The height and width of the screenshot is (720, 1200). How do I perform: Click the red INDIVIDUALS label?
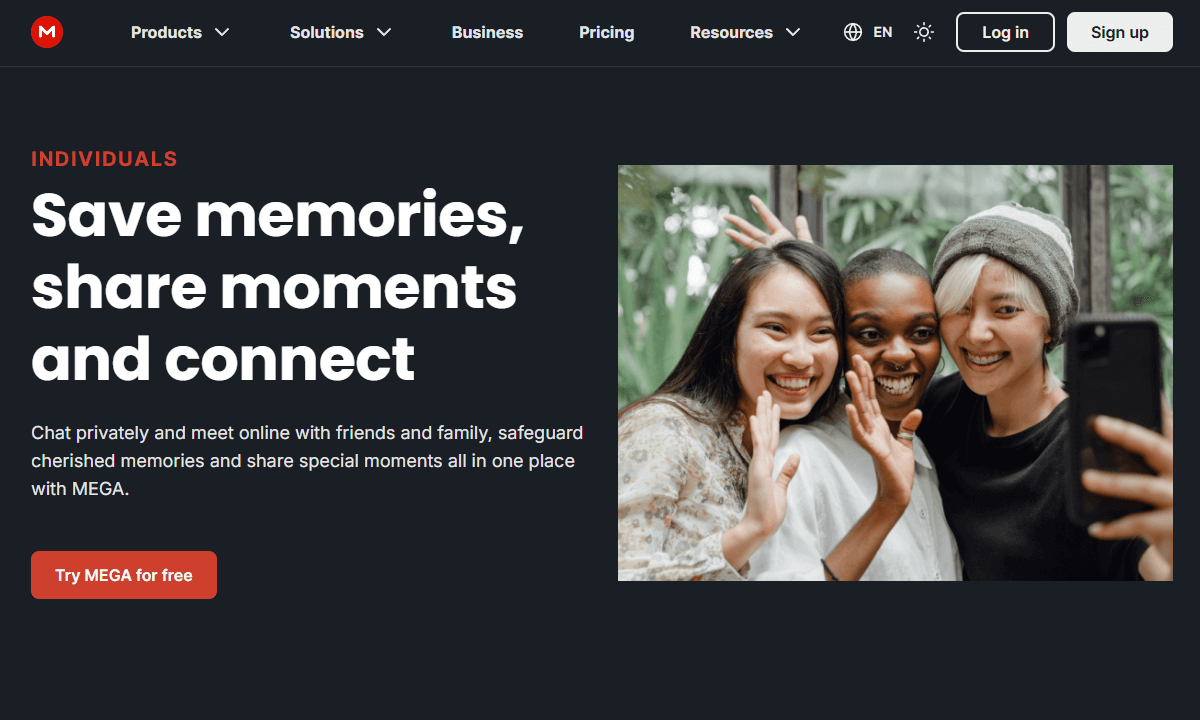pos(104,159)
